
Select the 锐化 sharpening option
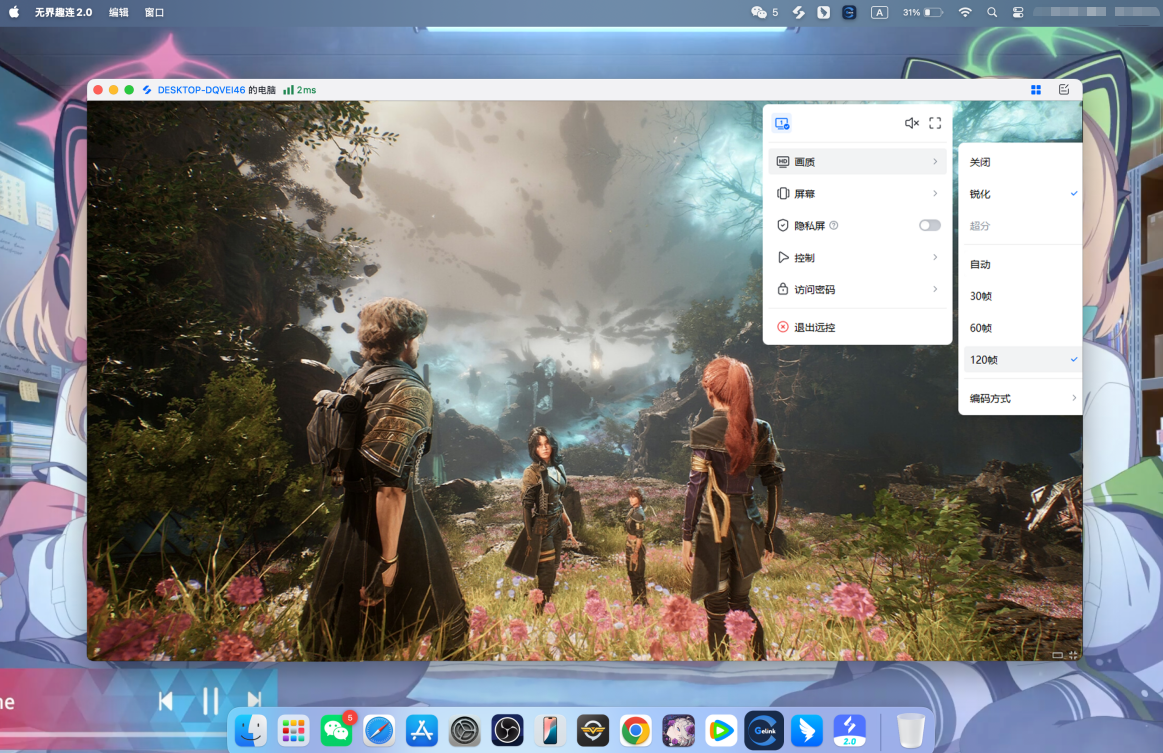point(980,194)
